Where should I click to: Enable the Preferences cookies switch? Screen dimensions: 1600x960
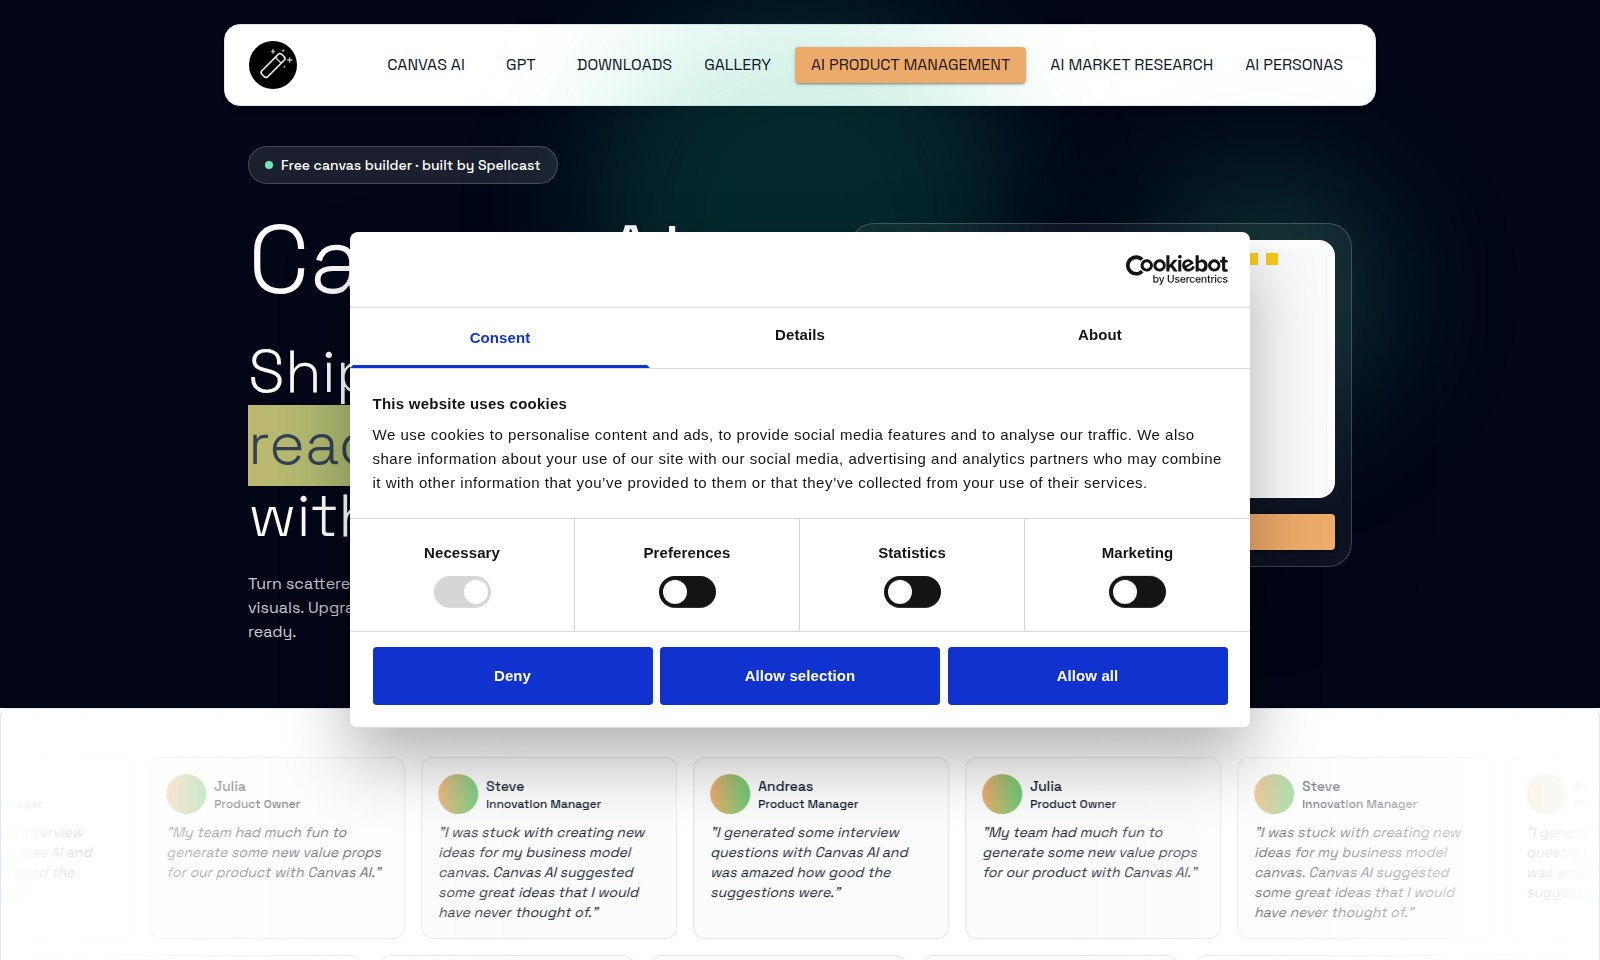click(x=687, y=592)
